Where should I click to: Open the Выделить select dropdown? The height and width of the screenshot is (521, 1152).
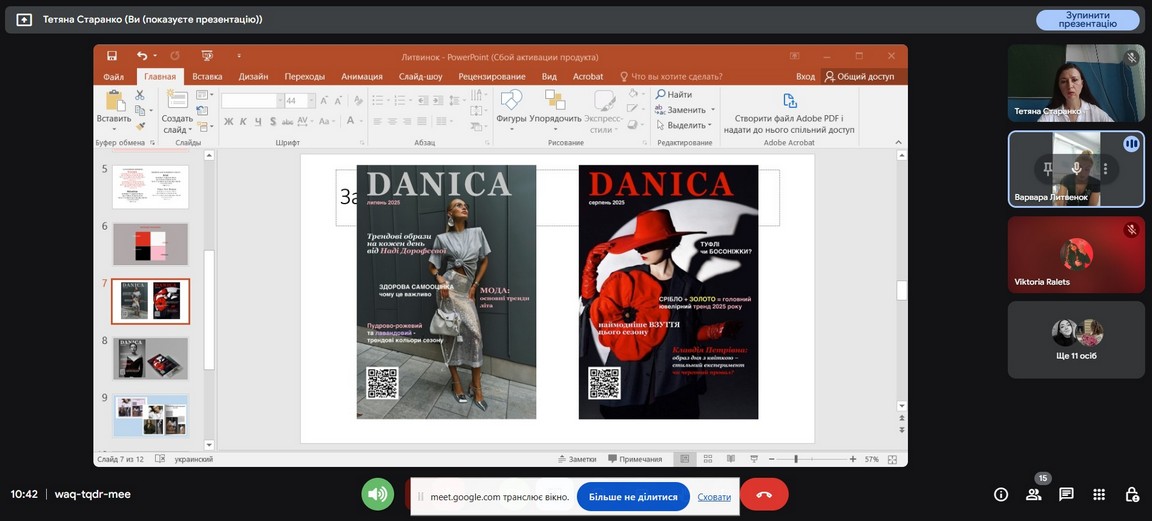pyautogui.click(x=684, y=126)
